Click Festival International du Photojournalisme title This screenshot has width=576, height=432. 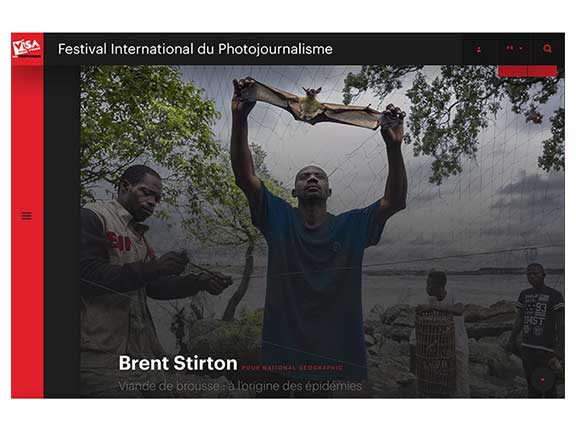195,49
